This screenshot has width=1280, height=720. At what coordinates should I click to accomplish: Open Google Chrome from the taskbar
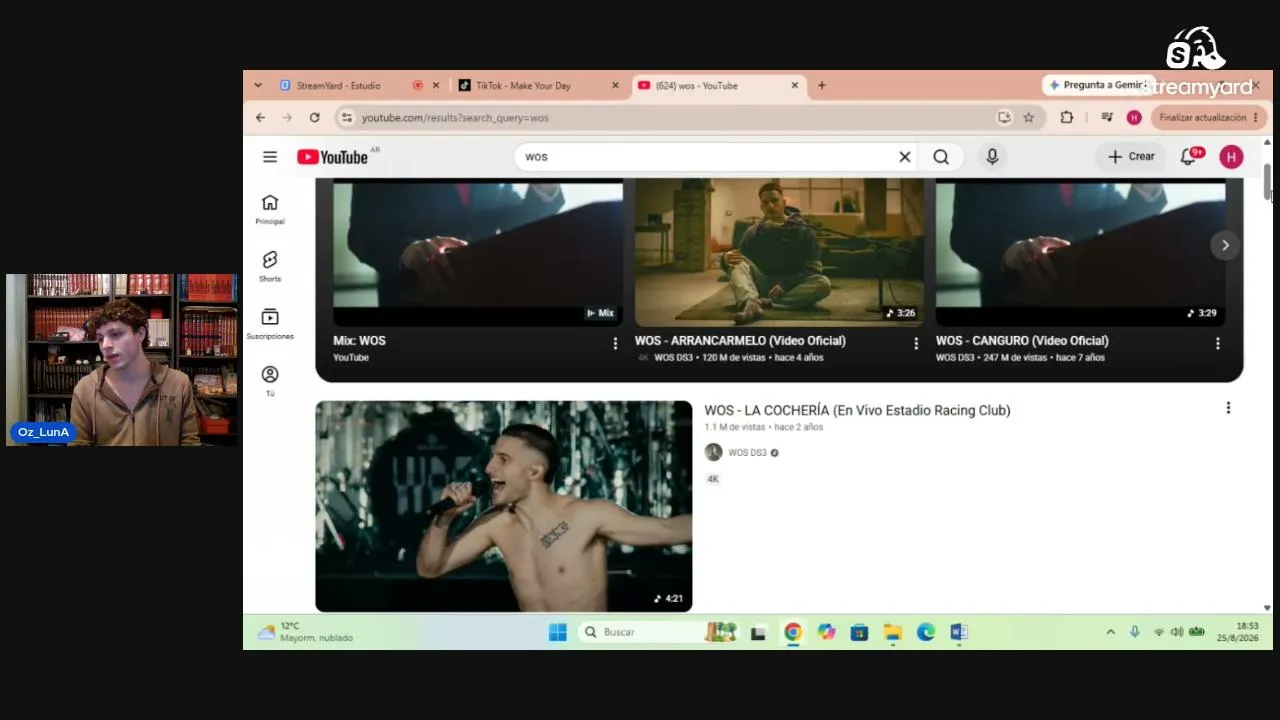793,632
